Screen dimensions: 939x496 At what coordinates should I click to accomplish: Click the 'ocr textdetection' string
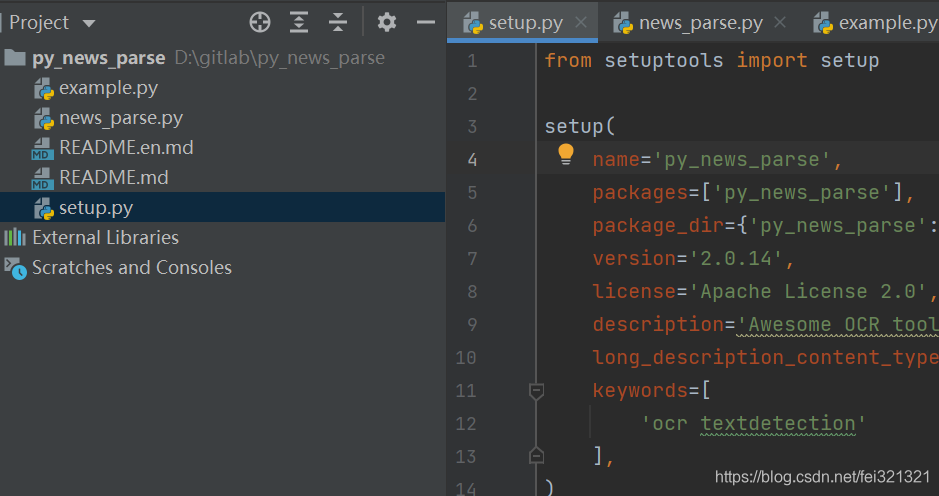pos(753,423)
